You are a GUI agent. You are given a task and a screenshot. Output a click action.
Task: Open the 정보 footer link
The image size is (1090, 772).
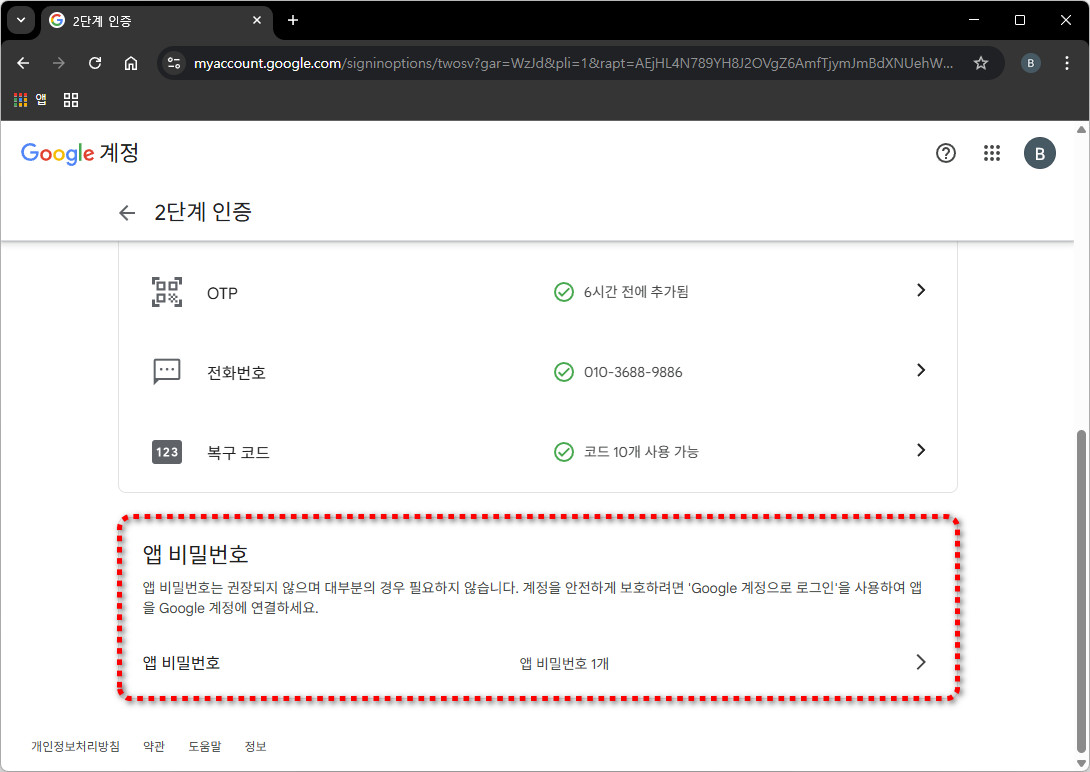click(x=255, y=746)
